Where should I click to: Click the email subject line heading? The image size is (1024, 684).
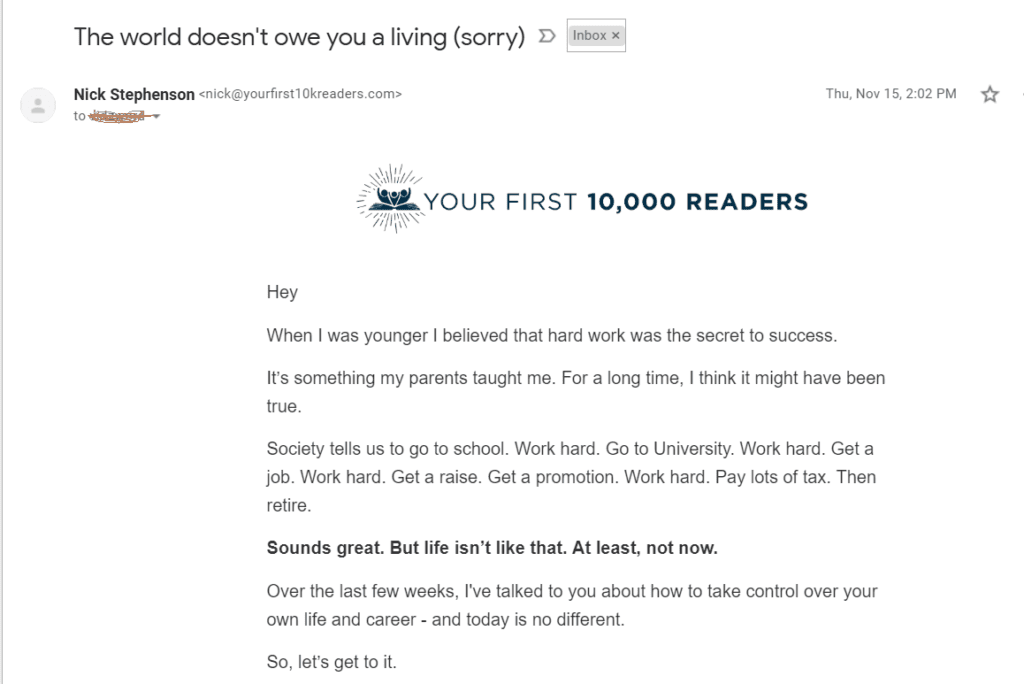tap(299, 37)
